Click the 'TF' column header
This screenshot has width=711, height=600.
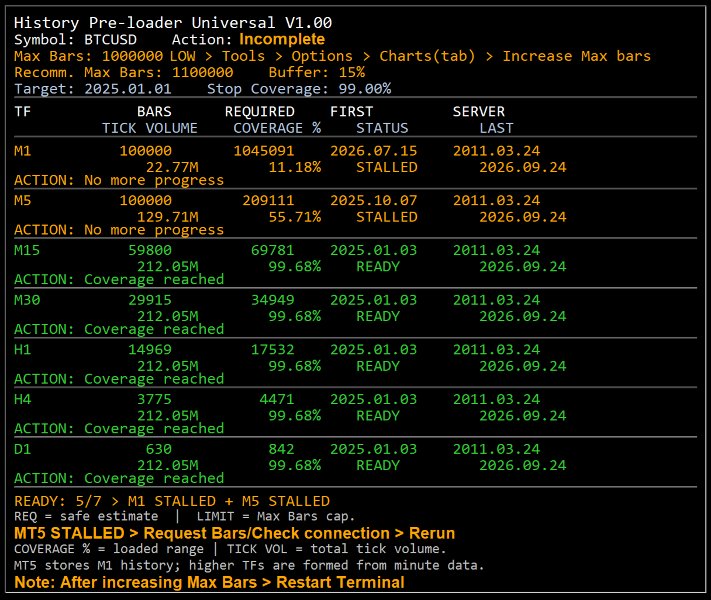tap(23, 112)
